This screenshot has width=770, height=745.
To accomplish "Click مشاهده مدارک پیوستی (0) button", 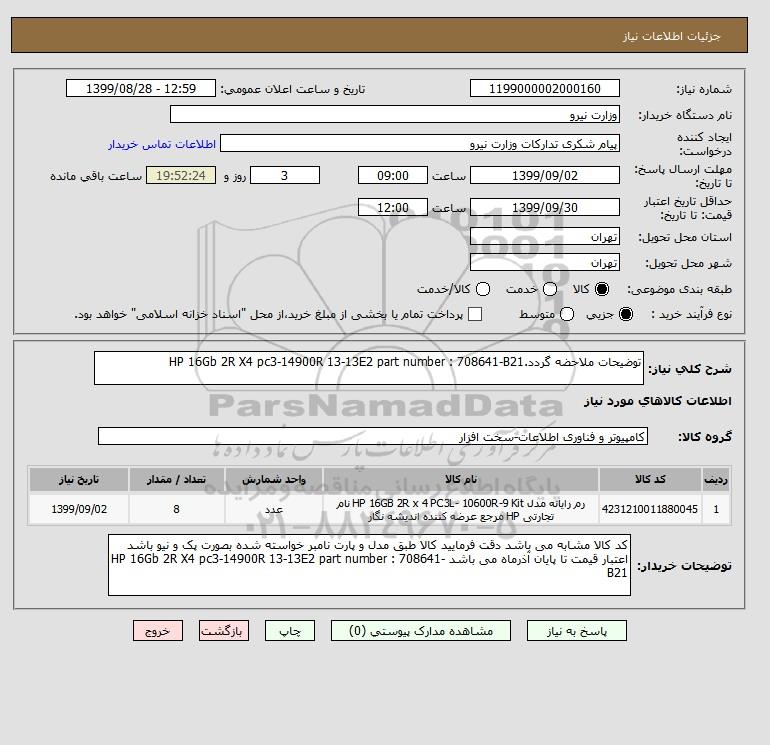I will click(421, 631).
